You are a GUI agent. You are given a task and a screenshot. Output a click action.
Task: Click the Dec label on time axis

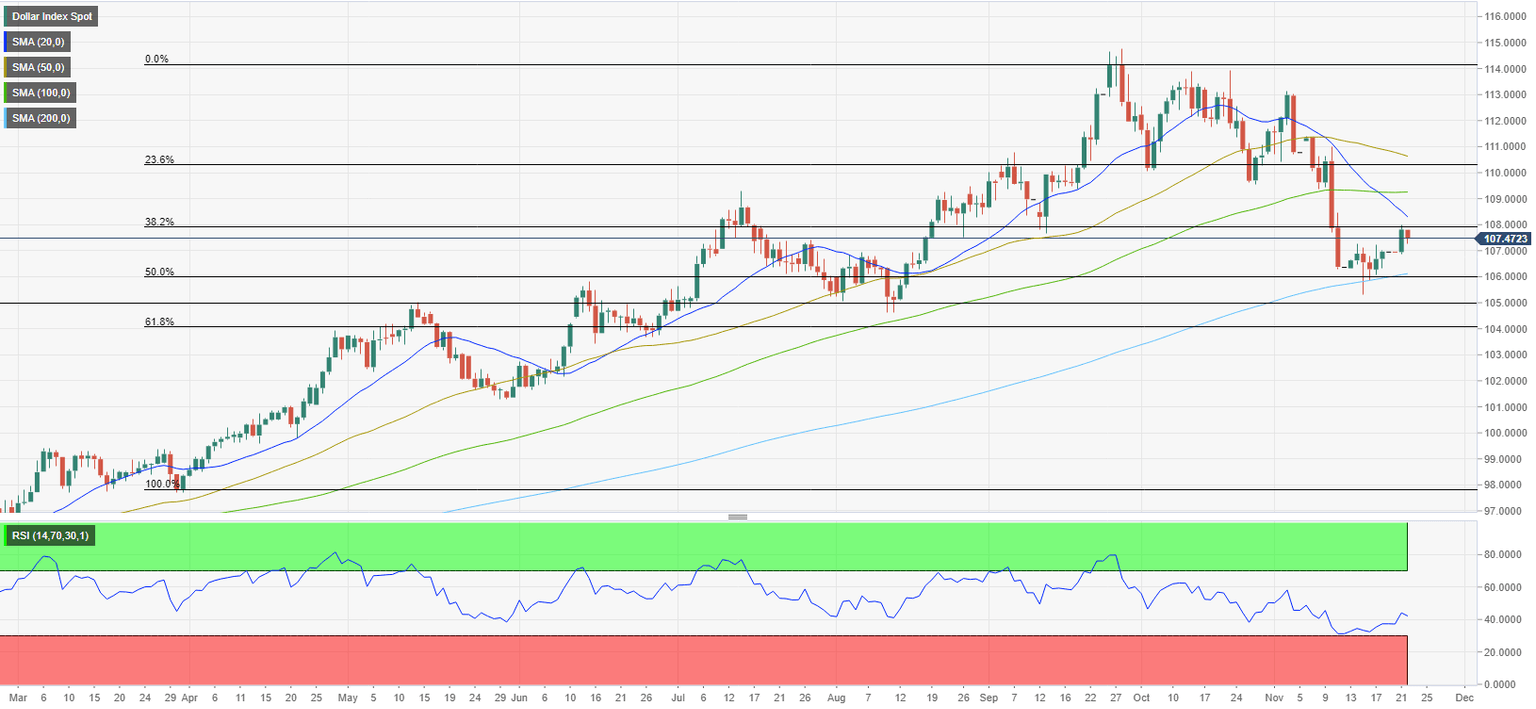1462,696
